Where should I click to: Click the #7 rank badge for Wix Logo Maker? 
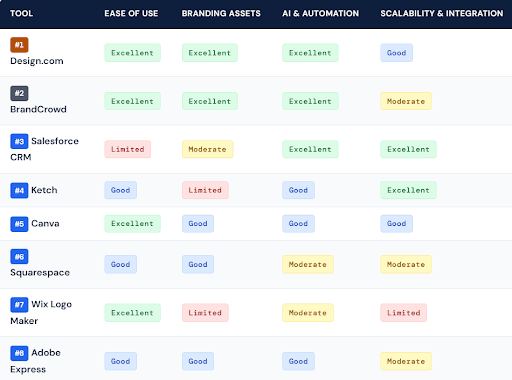[x=19, y=305]
